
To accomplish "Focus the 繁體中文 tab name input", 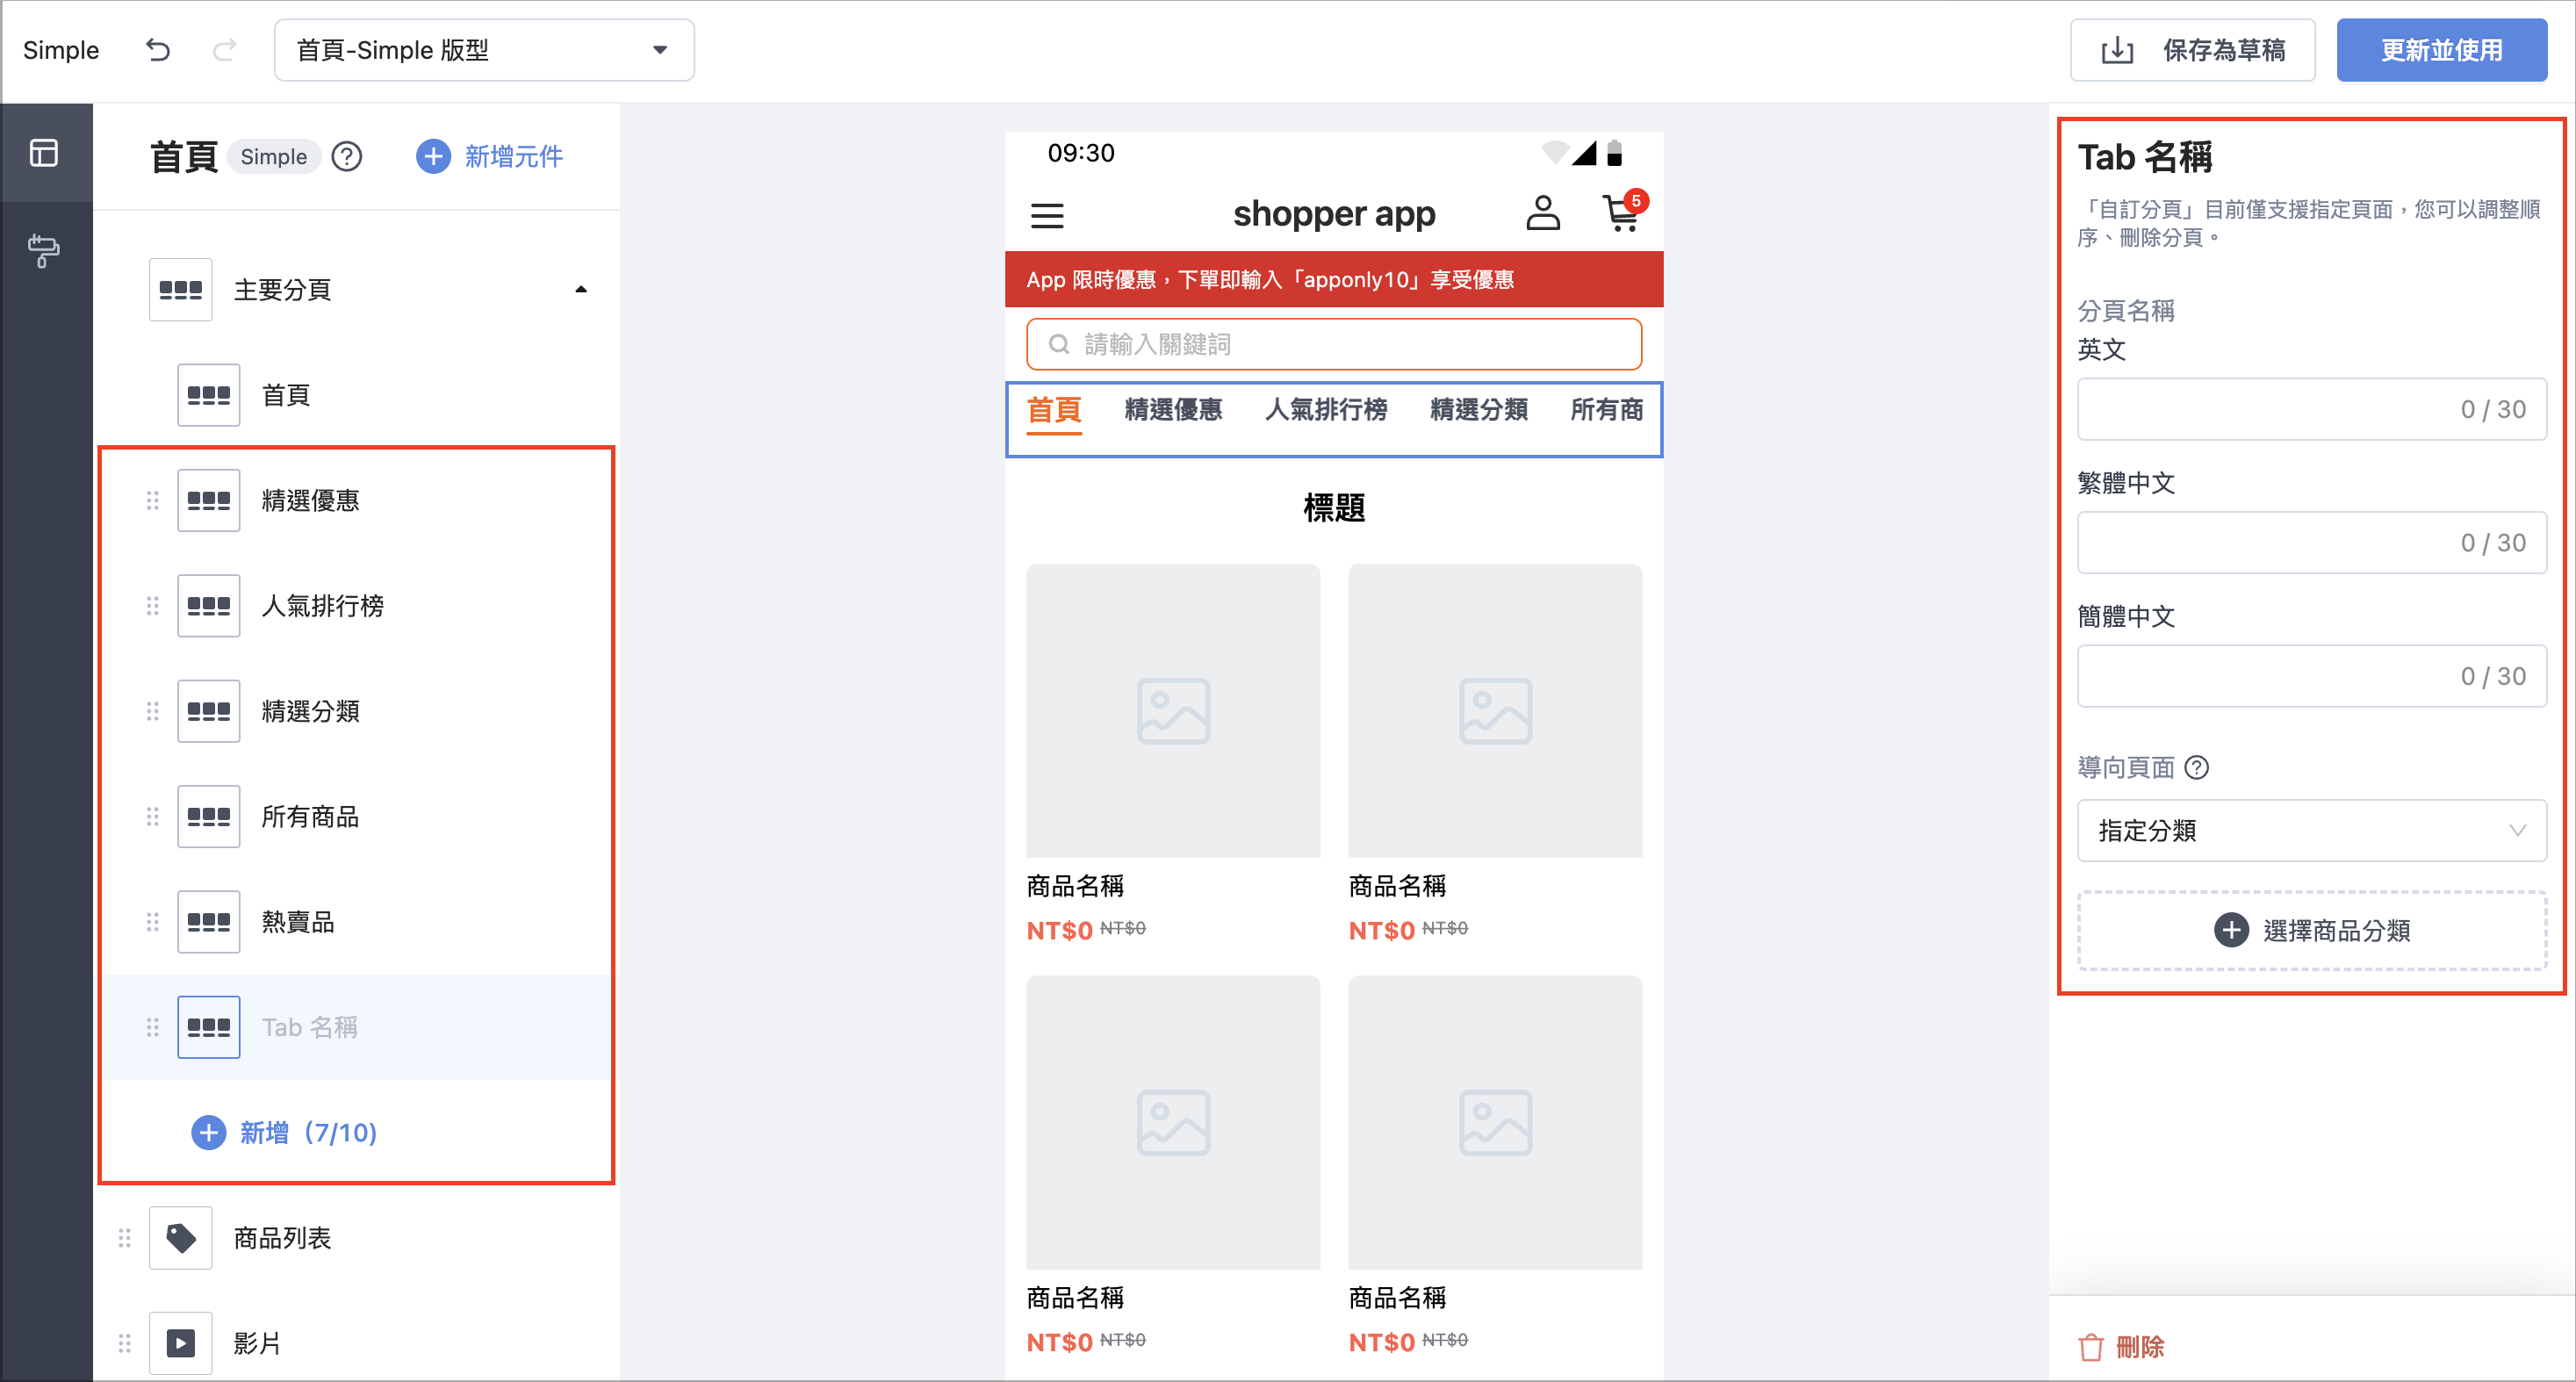I will (2312, 543).
